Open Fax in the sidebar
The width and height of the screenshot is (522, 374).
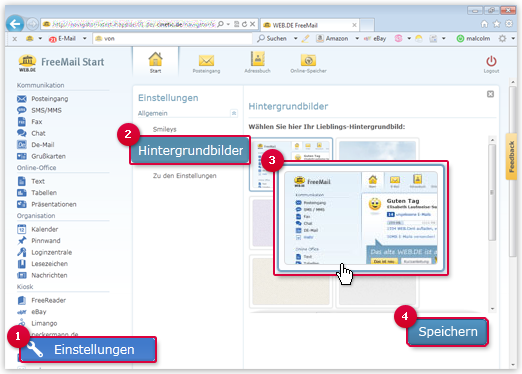click(30, 122)
